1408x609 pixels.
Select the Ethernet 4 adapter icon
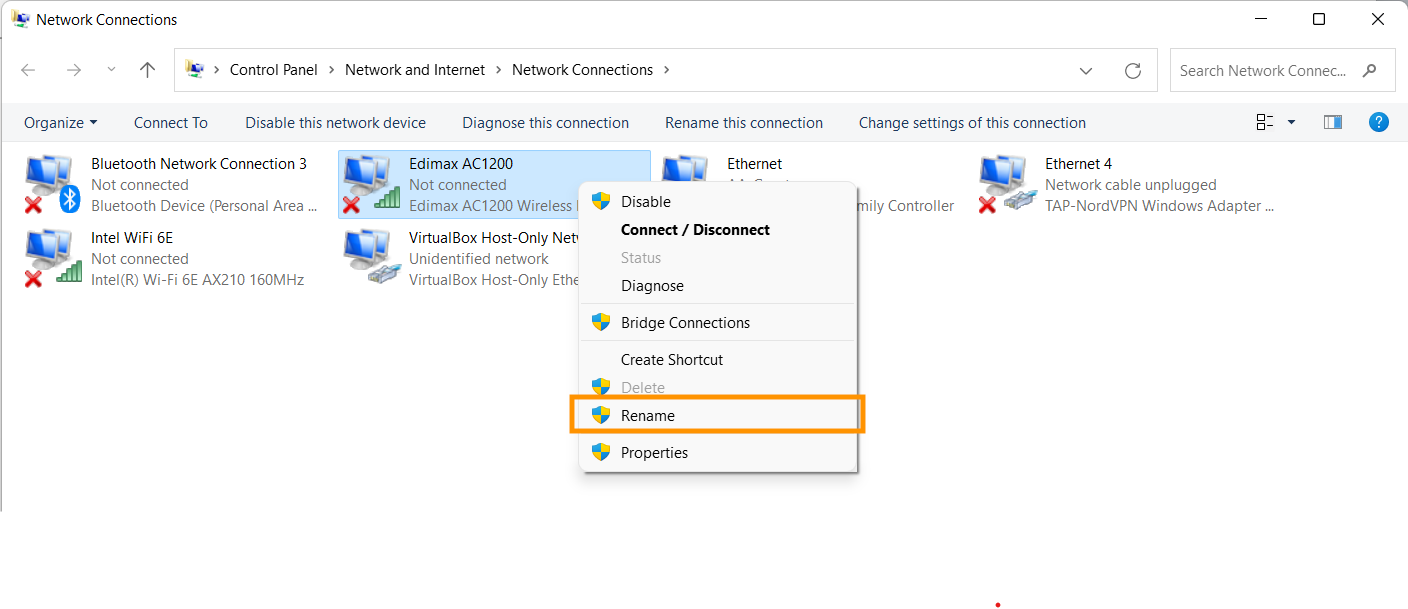1006,185
